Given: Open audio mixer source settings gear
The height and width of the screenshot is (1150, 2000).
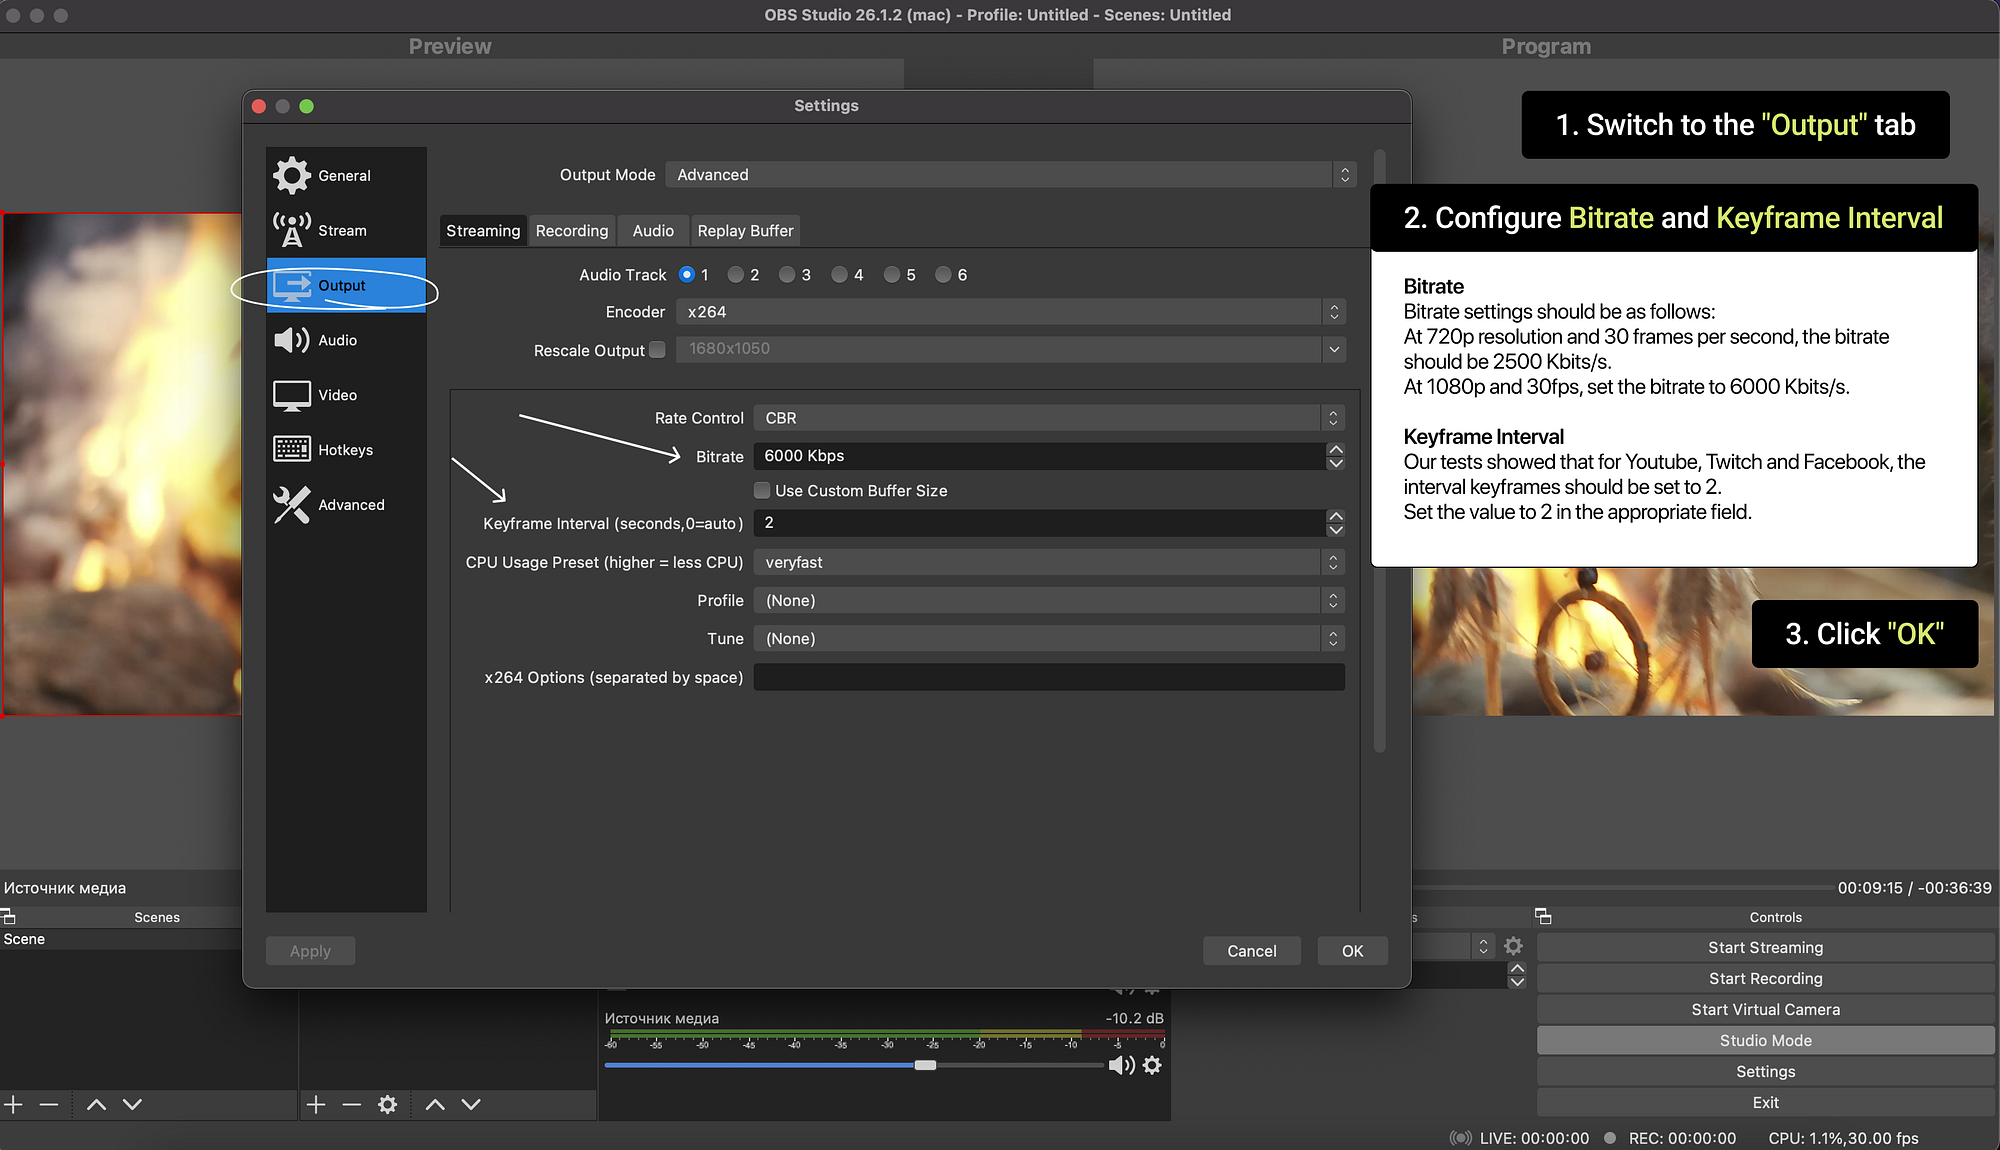Looking at the screenshot, I should 1152,1065.
